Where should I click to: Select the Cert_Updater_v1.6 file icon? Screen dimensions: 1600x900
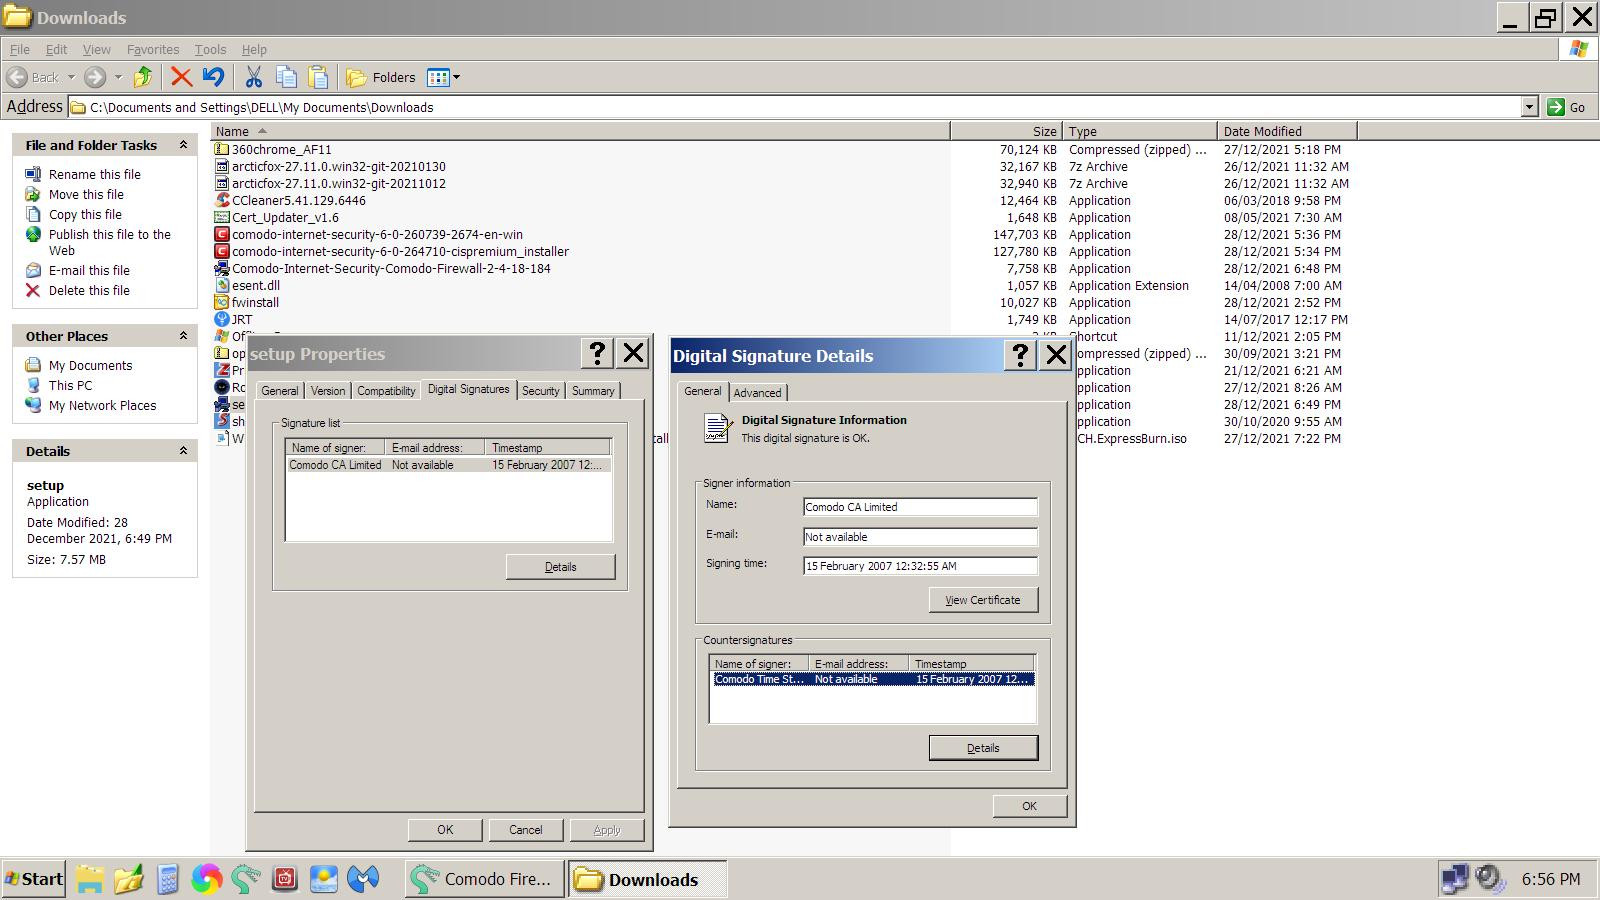[x=222, y=217]
